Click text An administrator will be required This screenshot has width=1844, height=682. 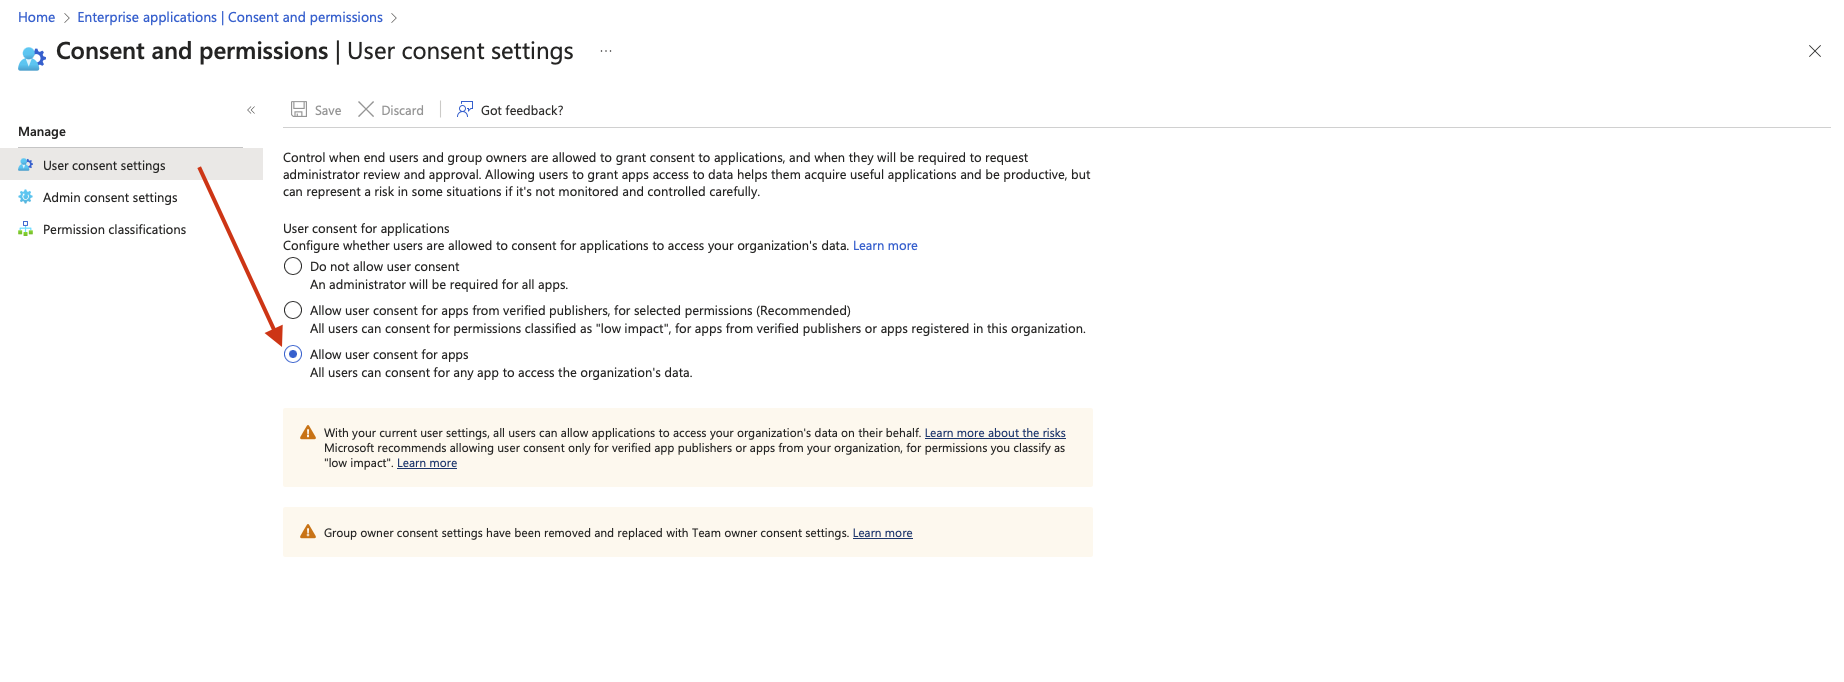coord(439,285)
